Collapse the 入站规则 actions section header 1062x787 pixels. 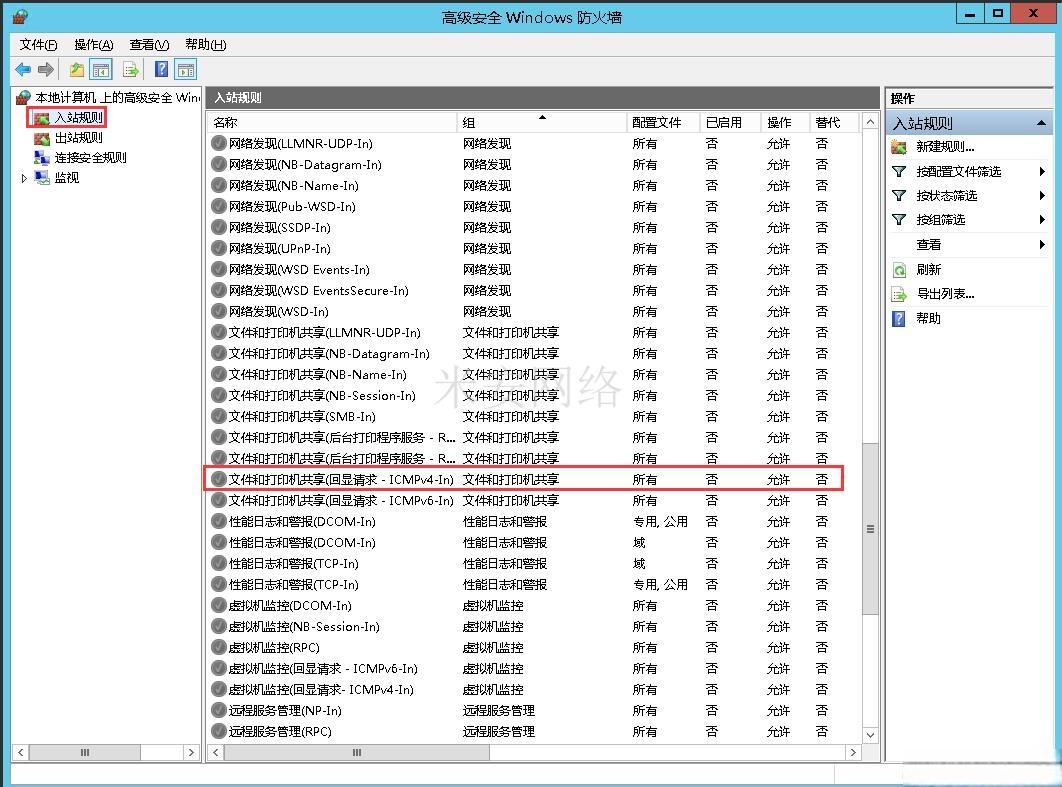tap(1041, 123)
